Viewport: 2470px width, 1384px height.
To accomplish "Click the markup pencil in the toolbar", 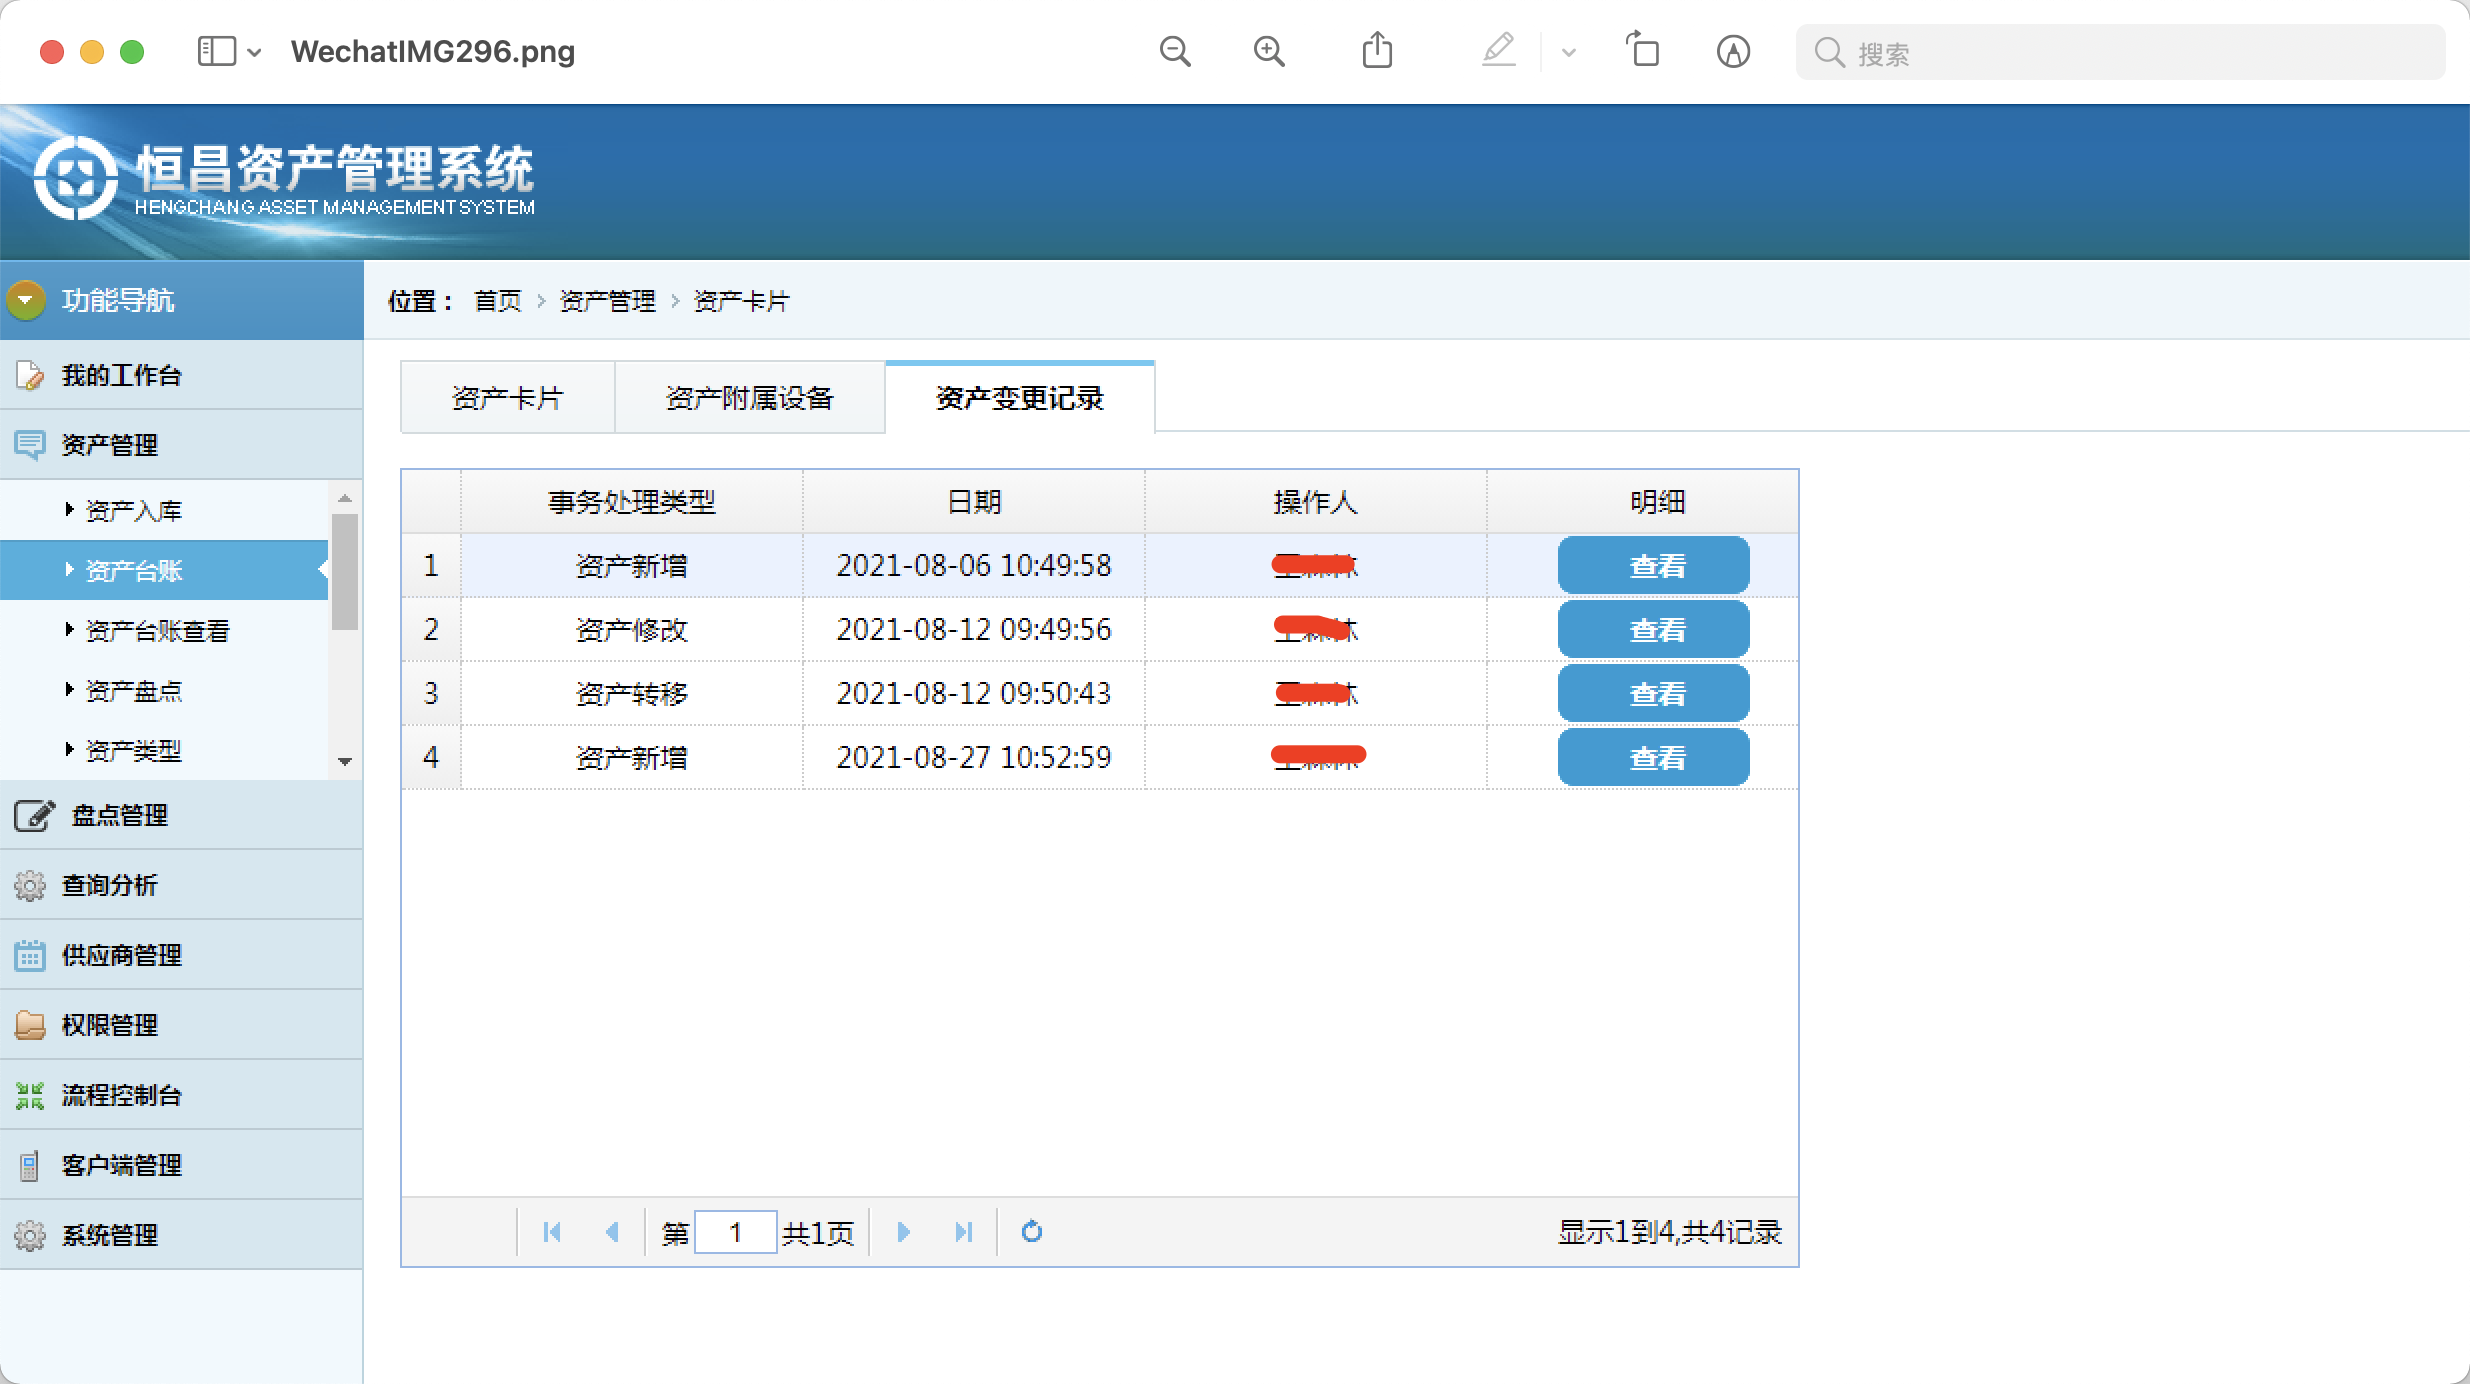I will (1497, 51).
